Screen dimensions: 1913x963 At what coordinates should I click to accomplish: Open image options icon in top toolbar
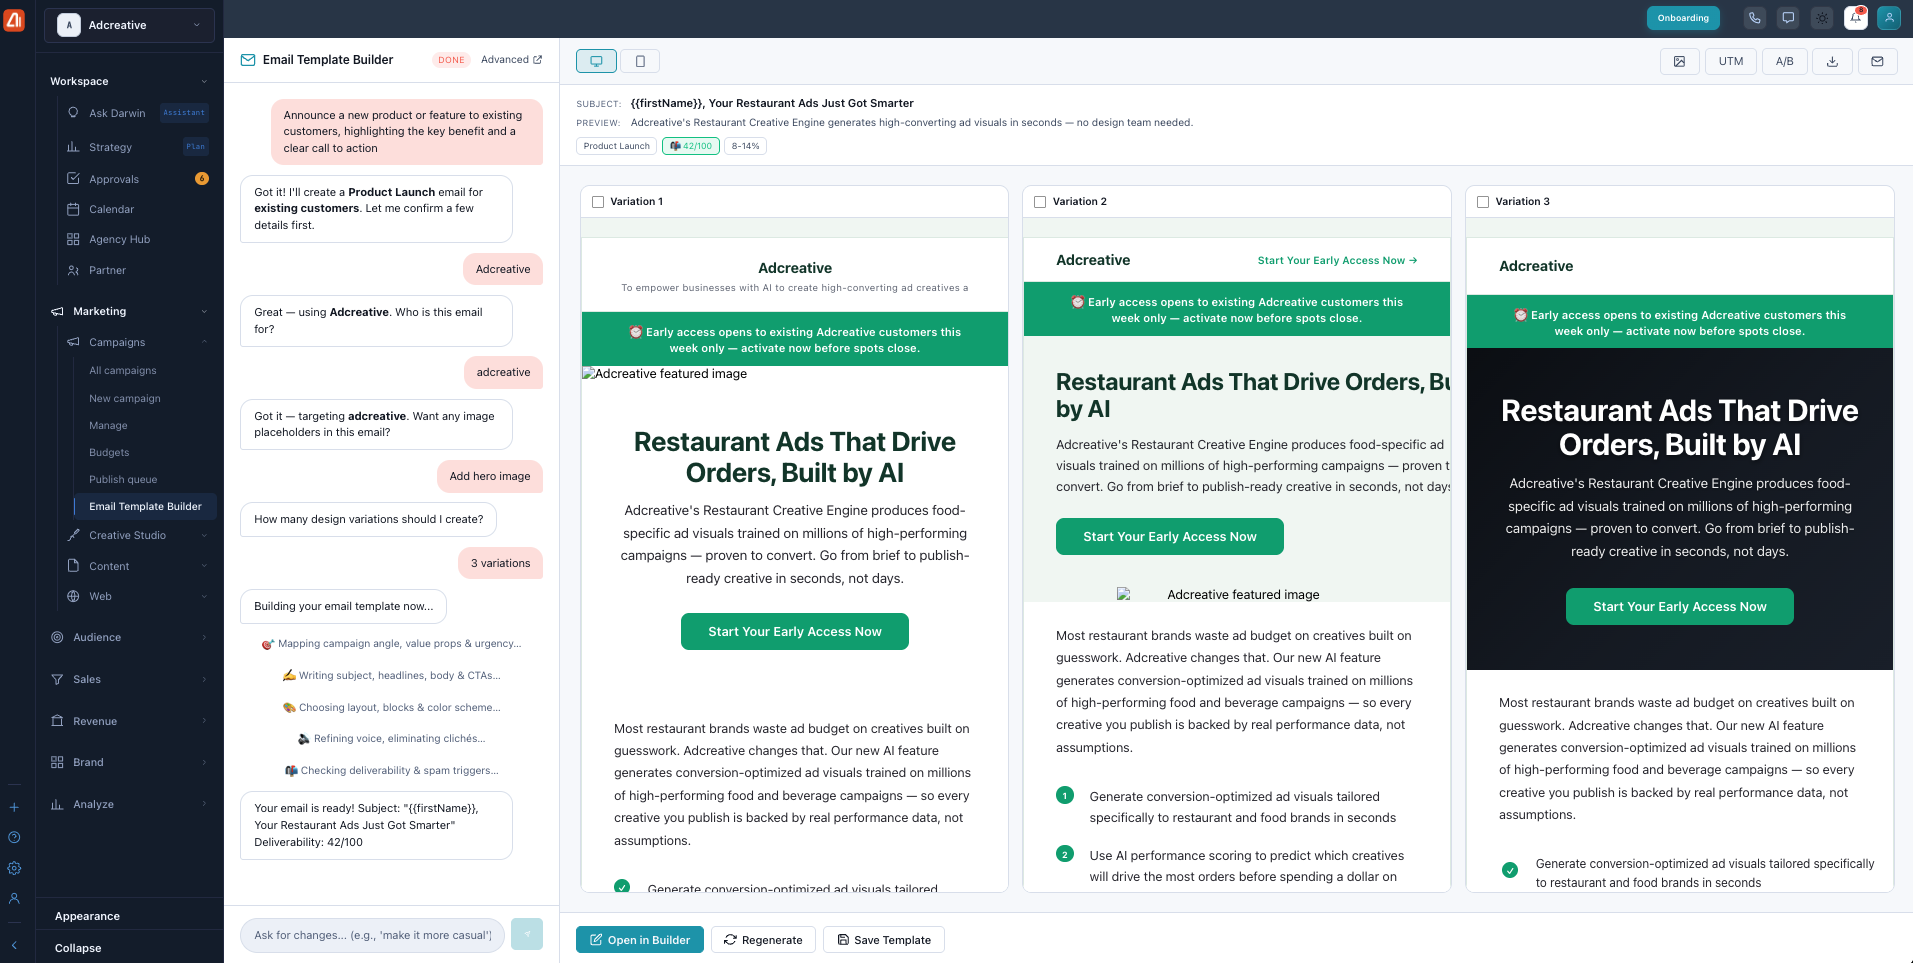1679,61
